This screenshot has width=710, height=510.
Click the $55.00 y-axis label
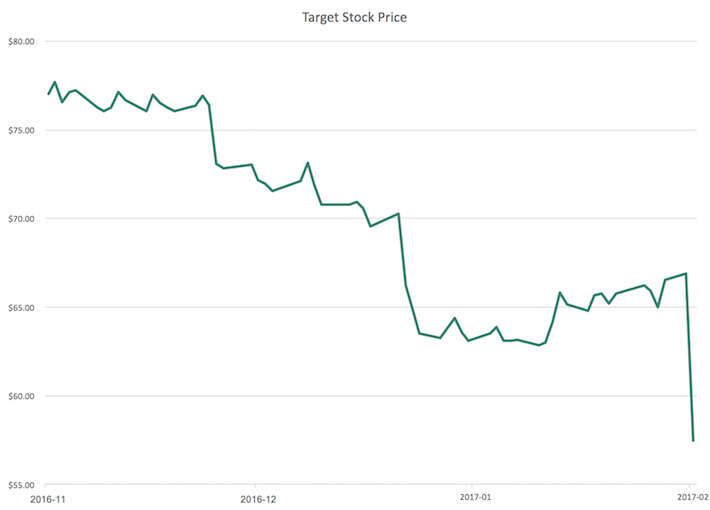click(x=21, y=484)
